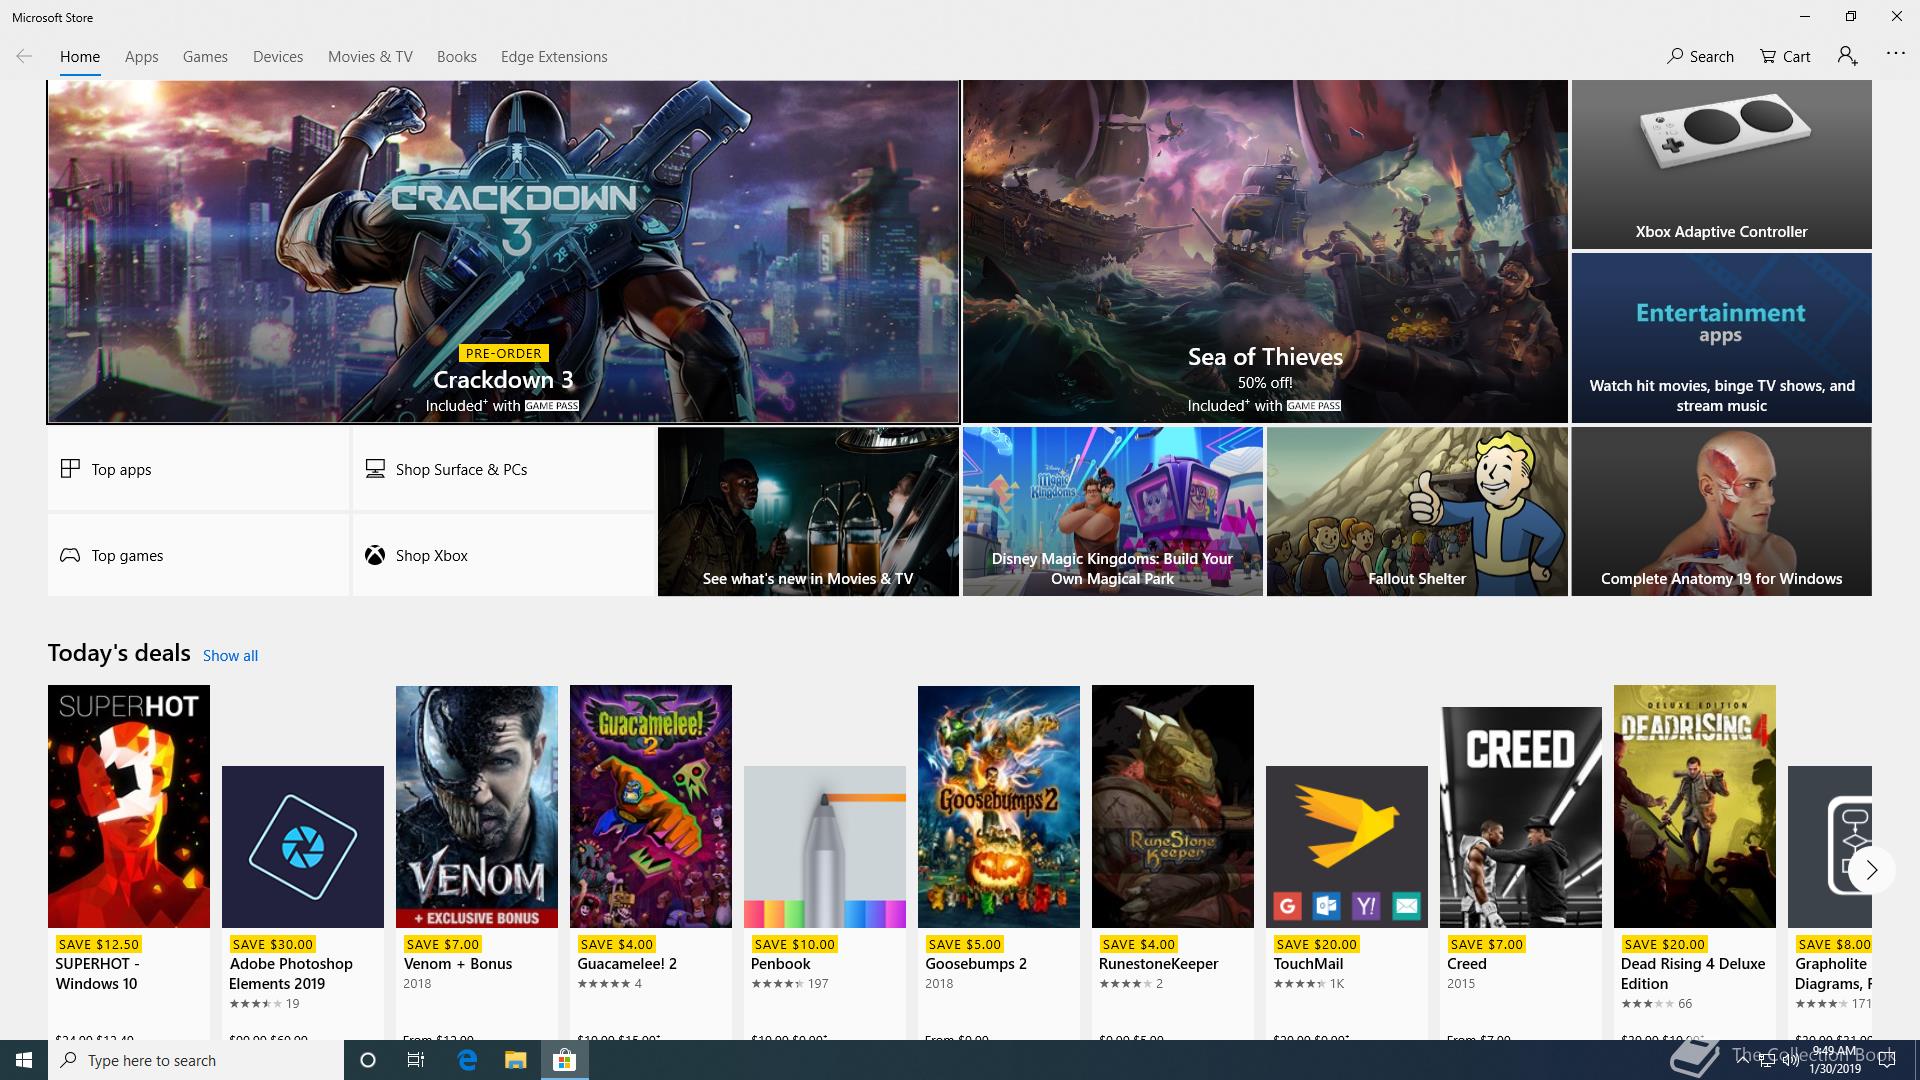Screen dimensions: 1920x1080
Task: Open the Grapholite Diagrams app icon
Action: (1830, 847)
